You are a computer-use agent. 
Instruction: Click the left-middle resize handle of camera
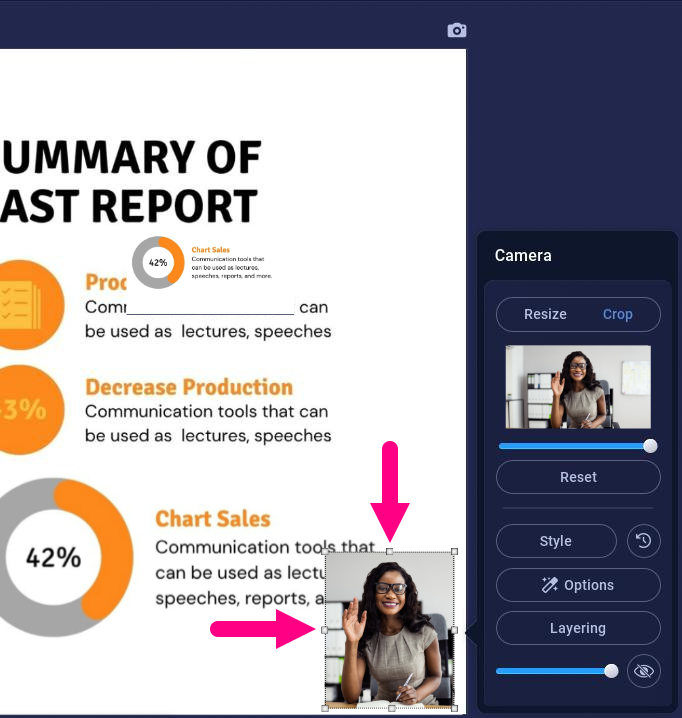(325, 630)
